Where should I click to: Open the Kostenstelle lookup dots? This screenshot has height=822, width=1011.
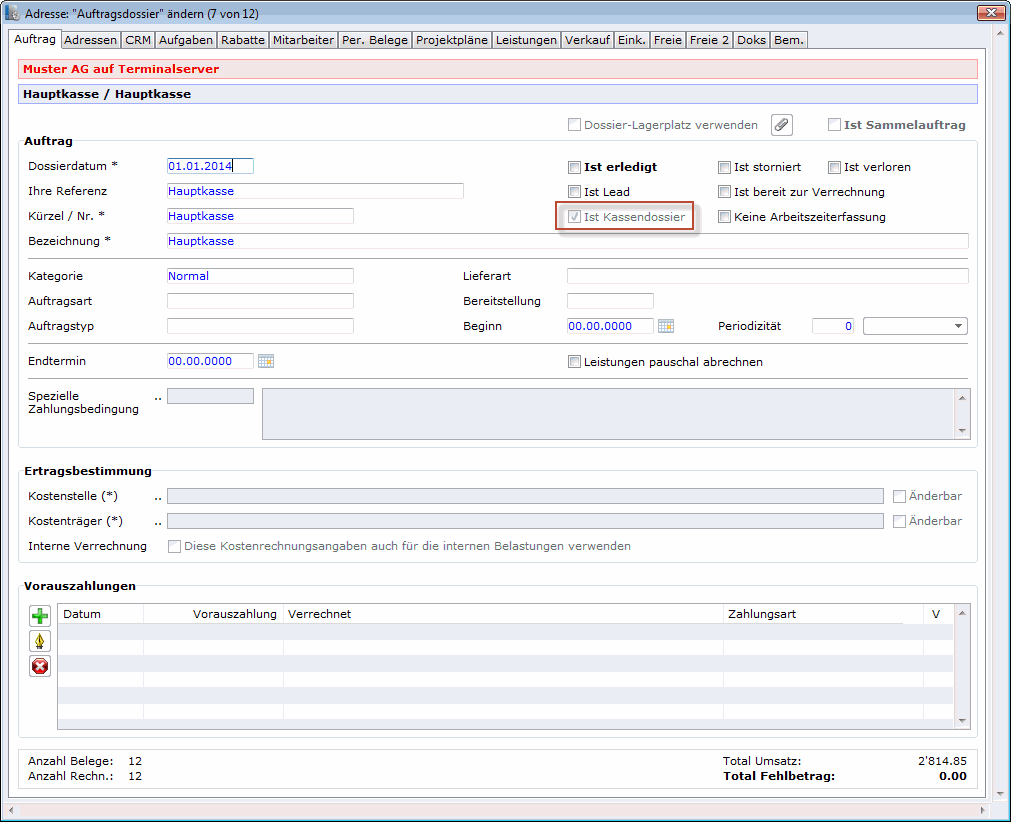[x=158, y=496]
